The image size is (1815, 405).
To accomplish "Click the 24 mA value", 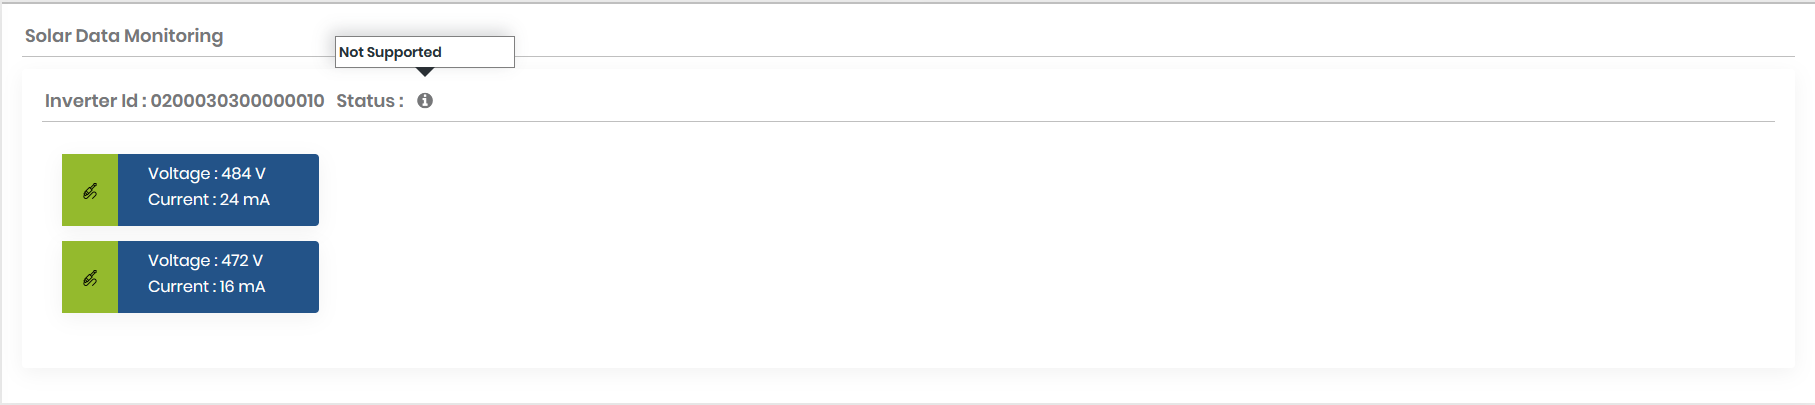I will click(245, 200).
